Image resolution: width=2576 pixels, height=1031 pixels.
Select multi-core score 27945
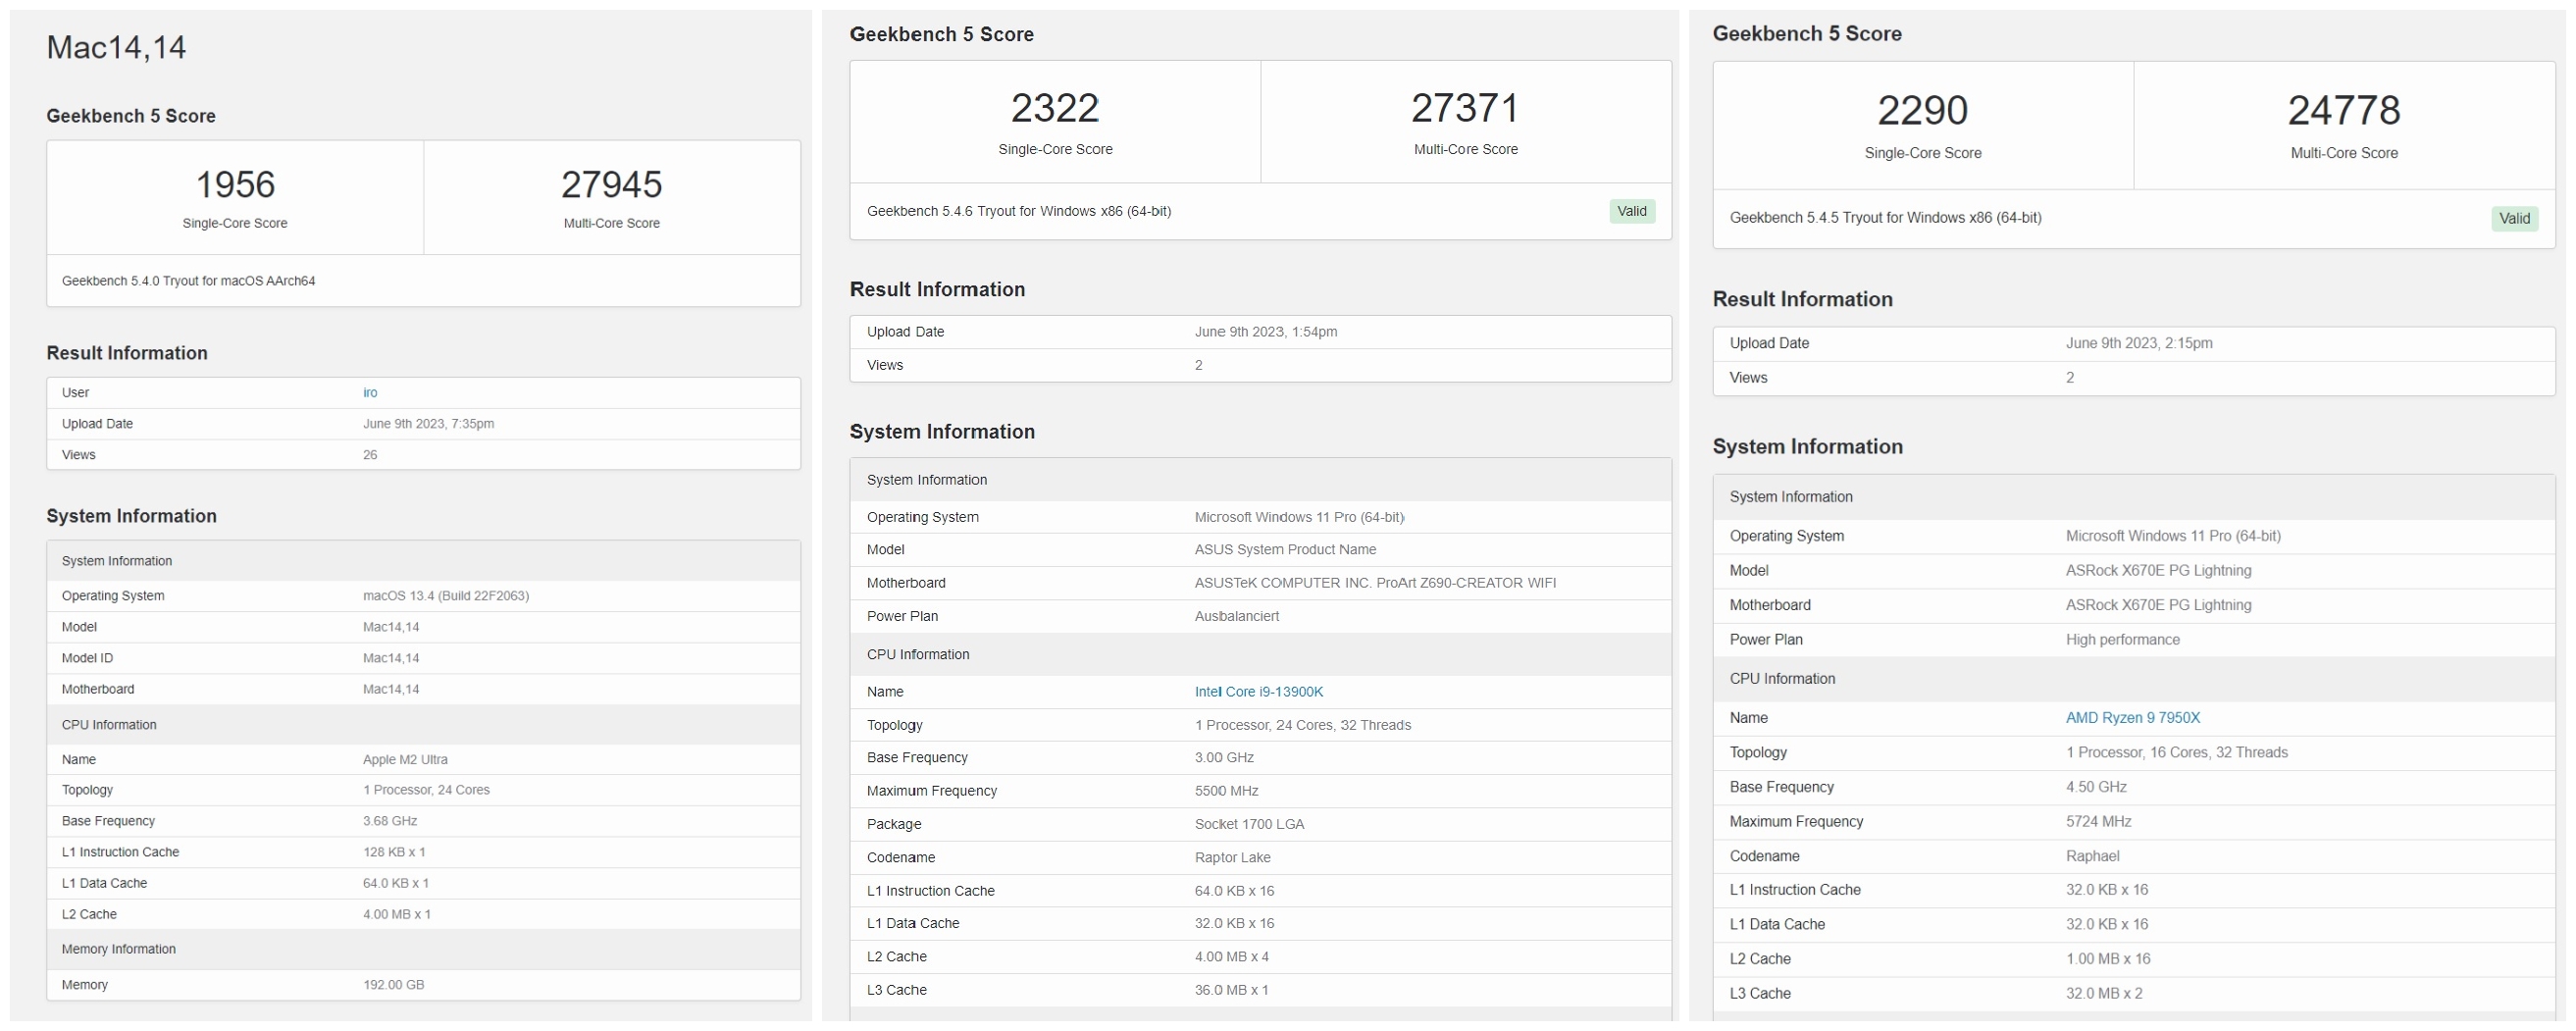click(x=611, y=185)
